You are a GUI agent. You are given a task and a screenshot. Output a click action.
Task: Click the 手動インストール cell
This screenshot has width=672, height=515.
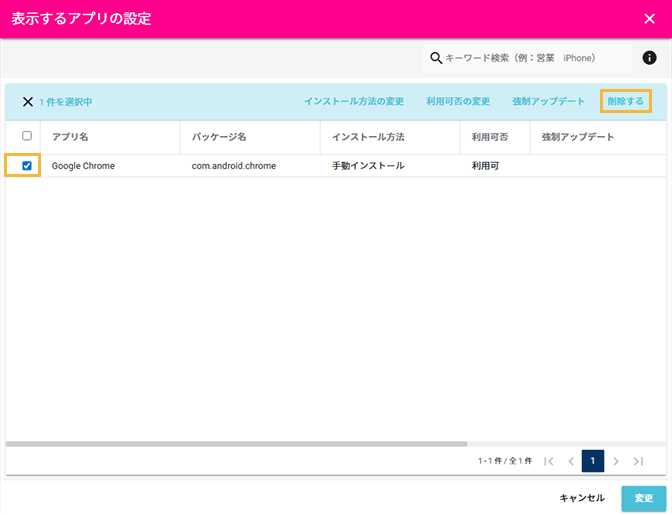pos(368,166)
